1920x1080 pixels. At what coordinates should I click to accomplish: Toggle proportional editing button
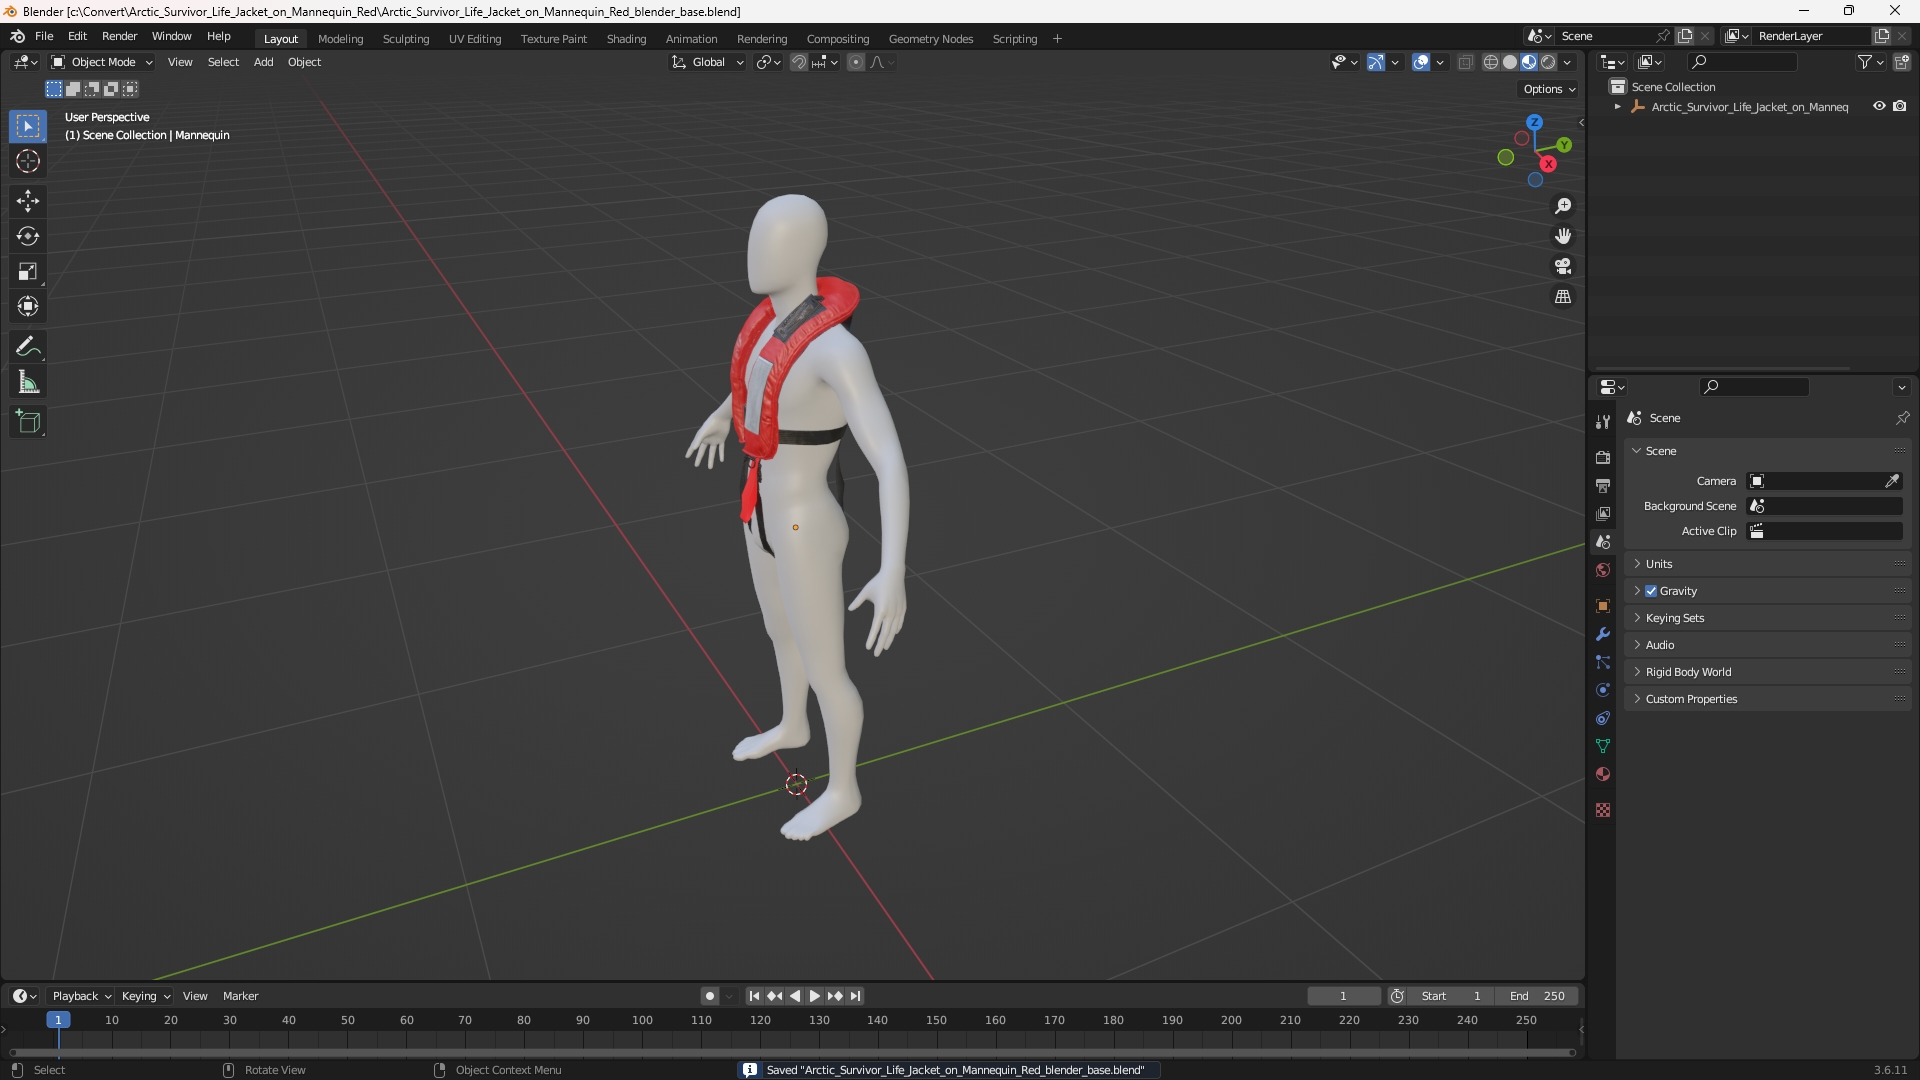(x=856, y=62)
